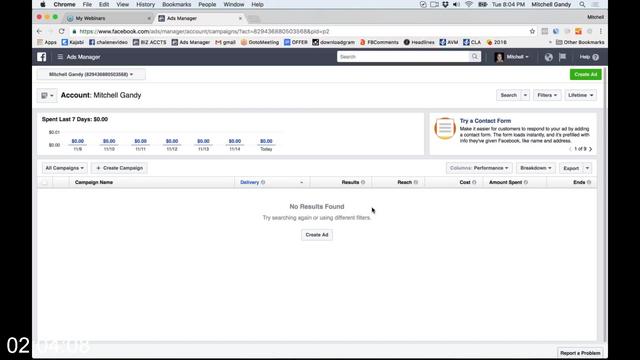Open the Ads Manager hamburger menu
The width and height of the screenshot is (640, 360).
pos(60,57)
